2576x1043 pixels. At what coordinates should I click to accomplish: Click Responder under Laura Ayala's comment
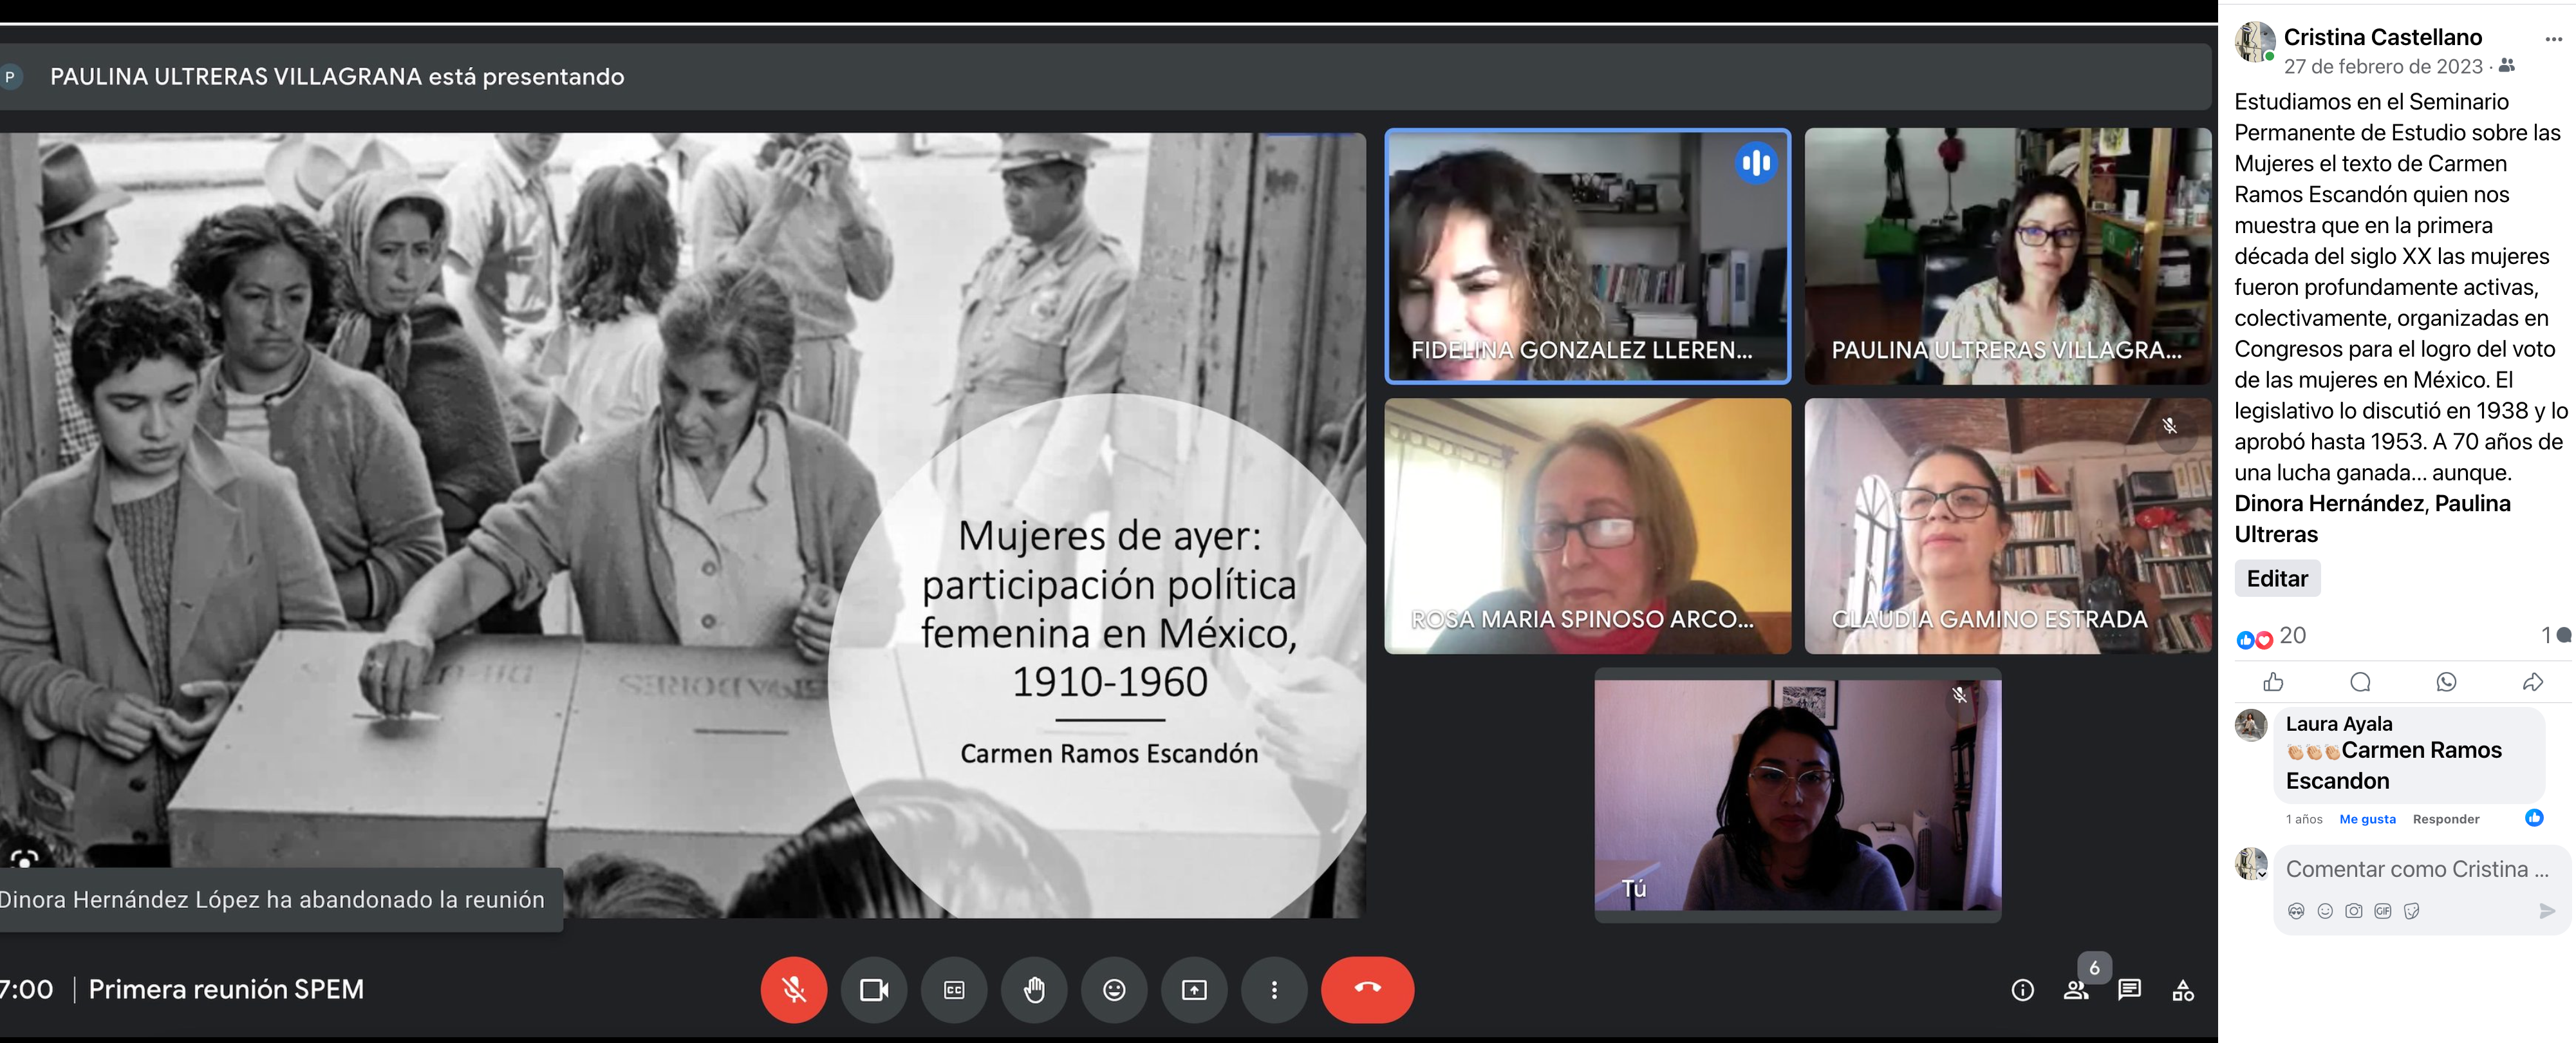tap(2445, 819)
